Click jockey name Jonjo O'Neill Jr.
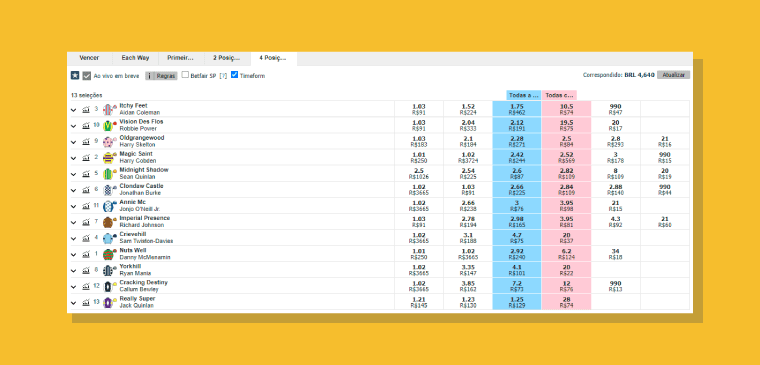This screenshot has width=760, height=365. click(140, 209)
